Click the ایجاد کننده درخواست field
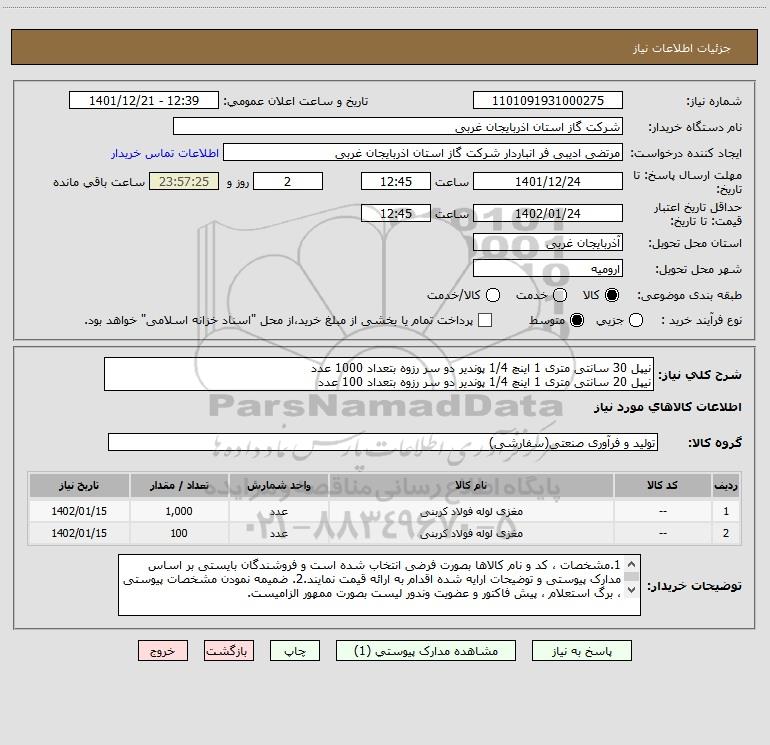Image resolution: width=770 pixels, height=745 pixels. pyautogui.click(x=423, y=153)
